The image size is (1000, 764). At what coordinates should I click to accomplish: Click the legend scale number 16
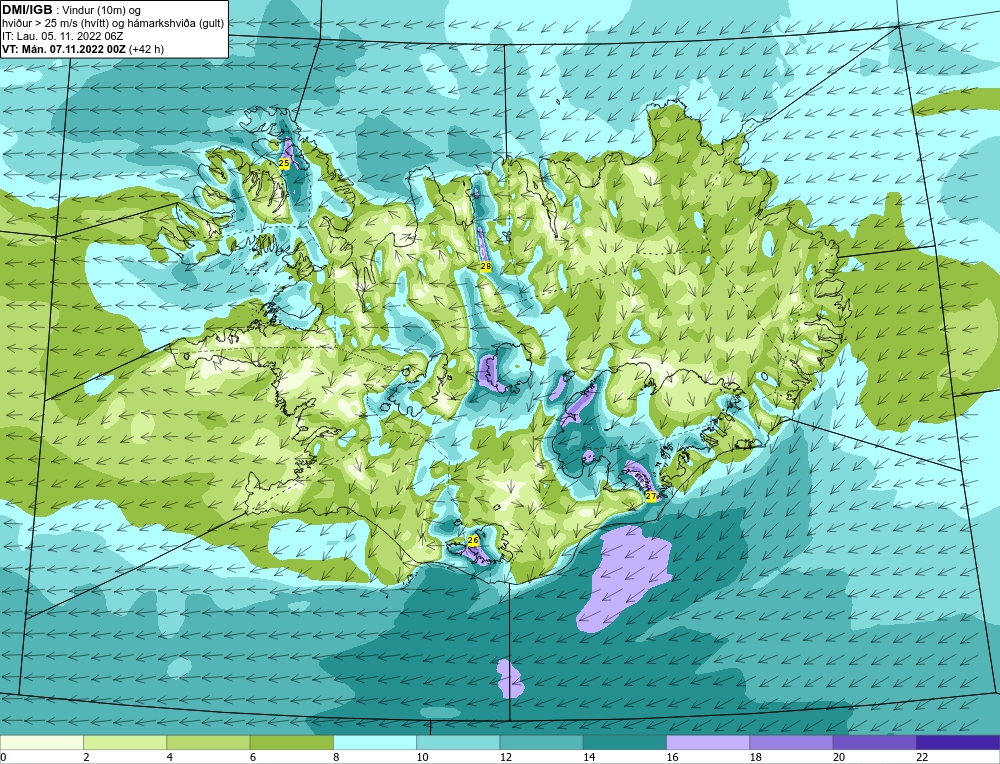[x=672, y=757]
